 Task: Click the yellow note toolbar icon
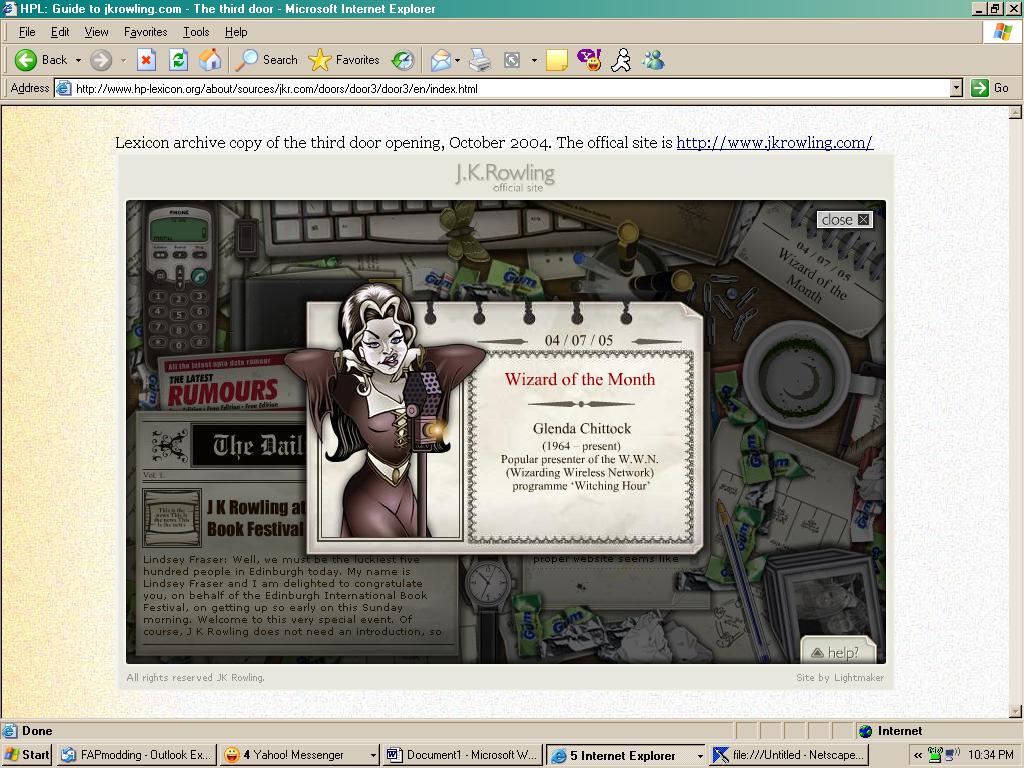[556, 60]
